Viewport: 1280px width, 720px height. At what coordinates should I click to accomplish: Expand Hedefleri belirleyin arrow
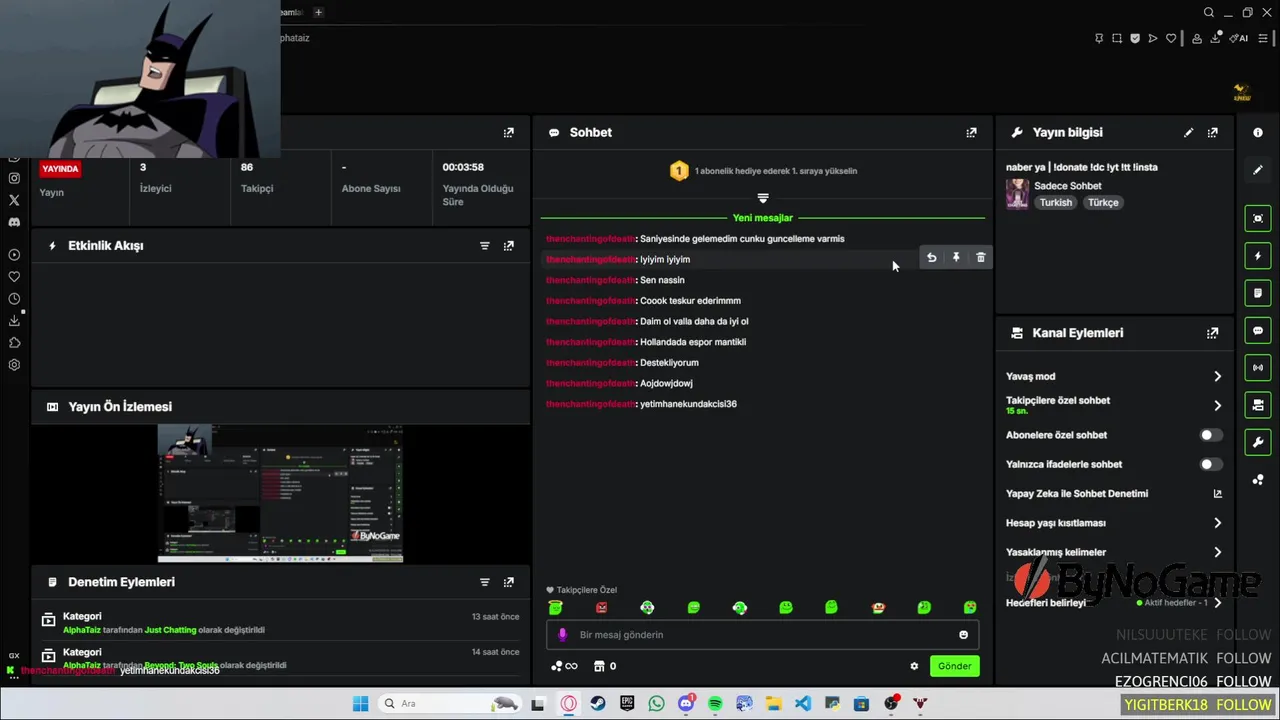pyautogui.click(x=1217, y=603)
